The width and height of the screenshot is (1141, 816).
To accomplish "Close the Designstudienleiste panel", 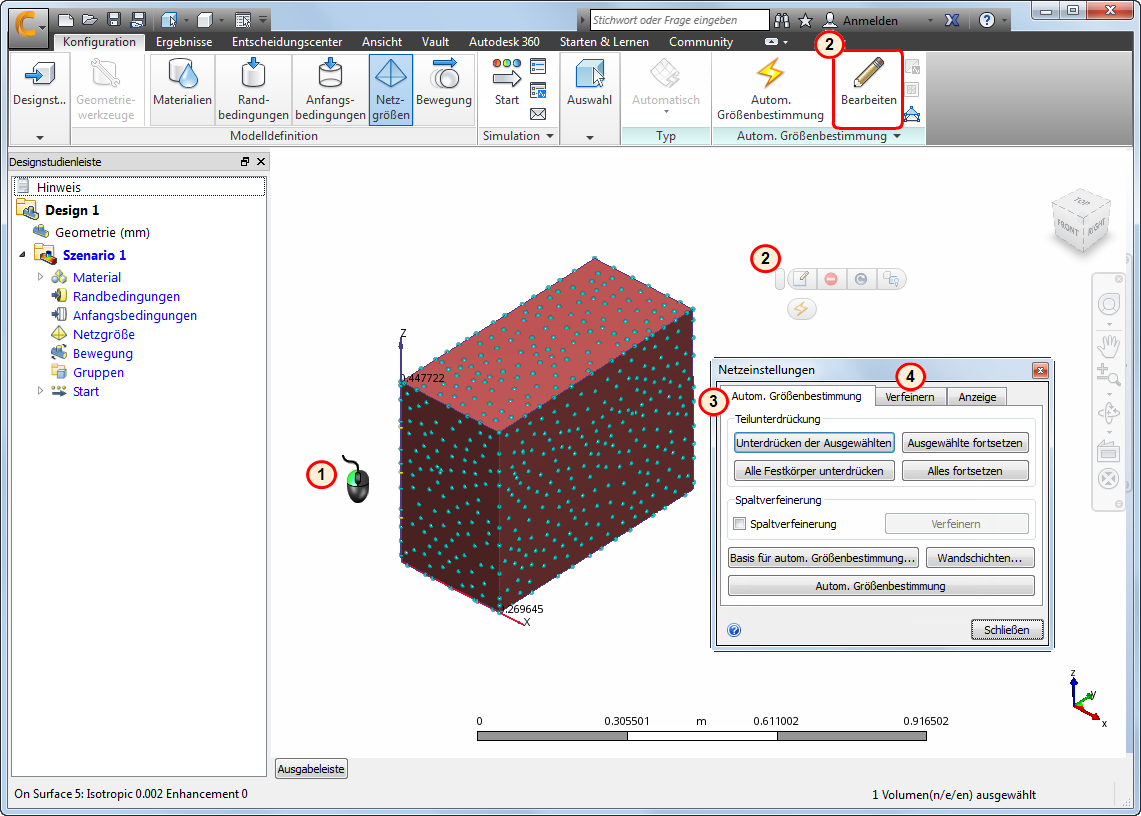I will click(x=261, y=162).
